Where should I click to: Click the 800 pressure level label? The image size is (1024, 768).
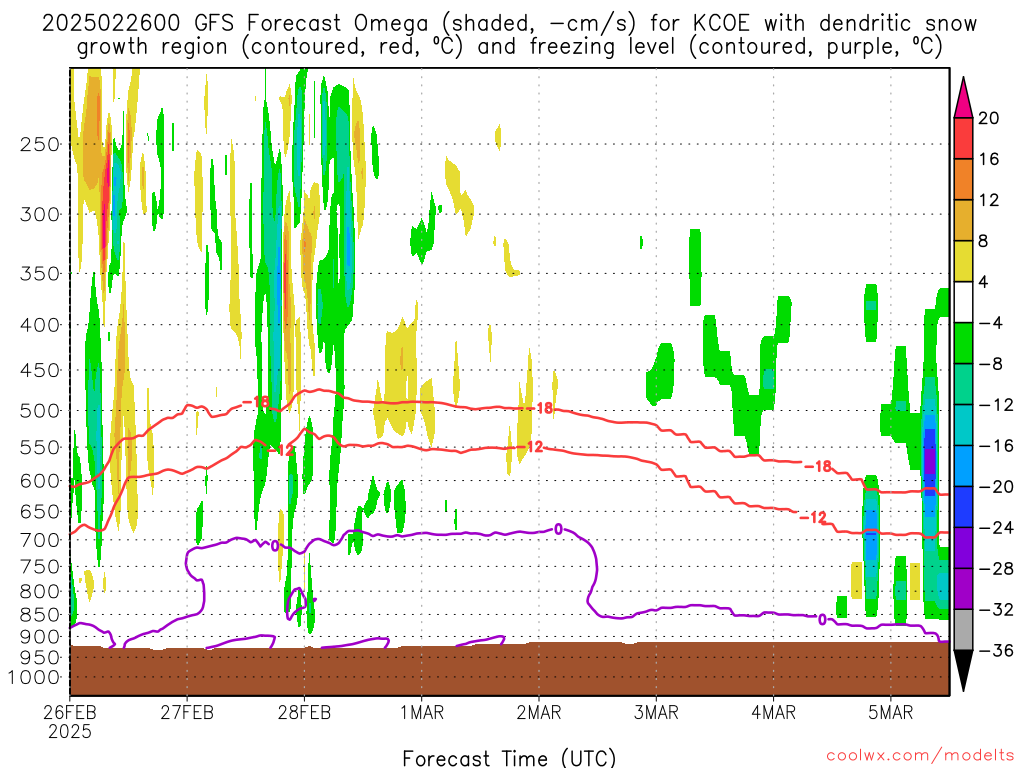pos(40,591)
